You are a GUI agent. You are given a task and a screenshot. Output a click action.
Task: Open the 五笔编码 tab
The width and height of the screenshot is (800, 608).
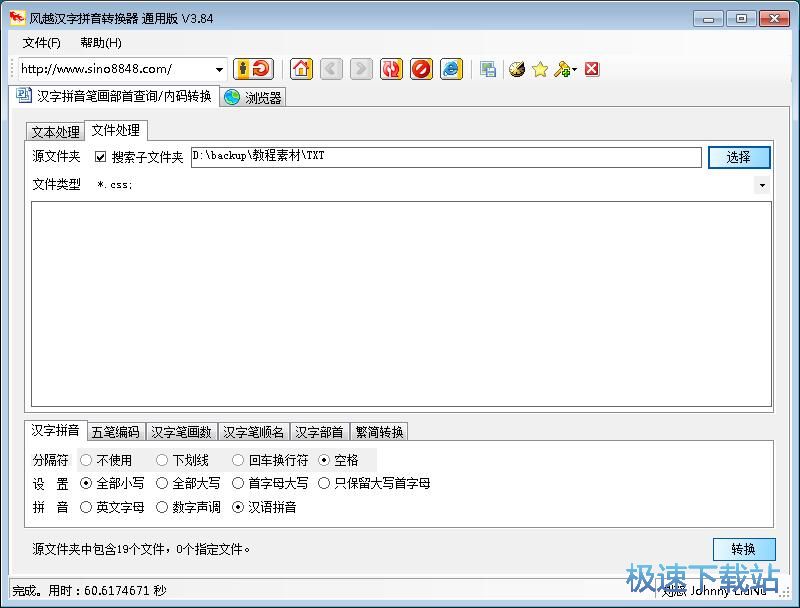click(116, 432)
